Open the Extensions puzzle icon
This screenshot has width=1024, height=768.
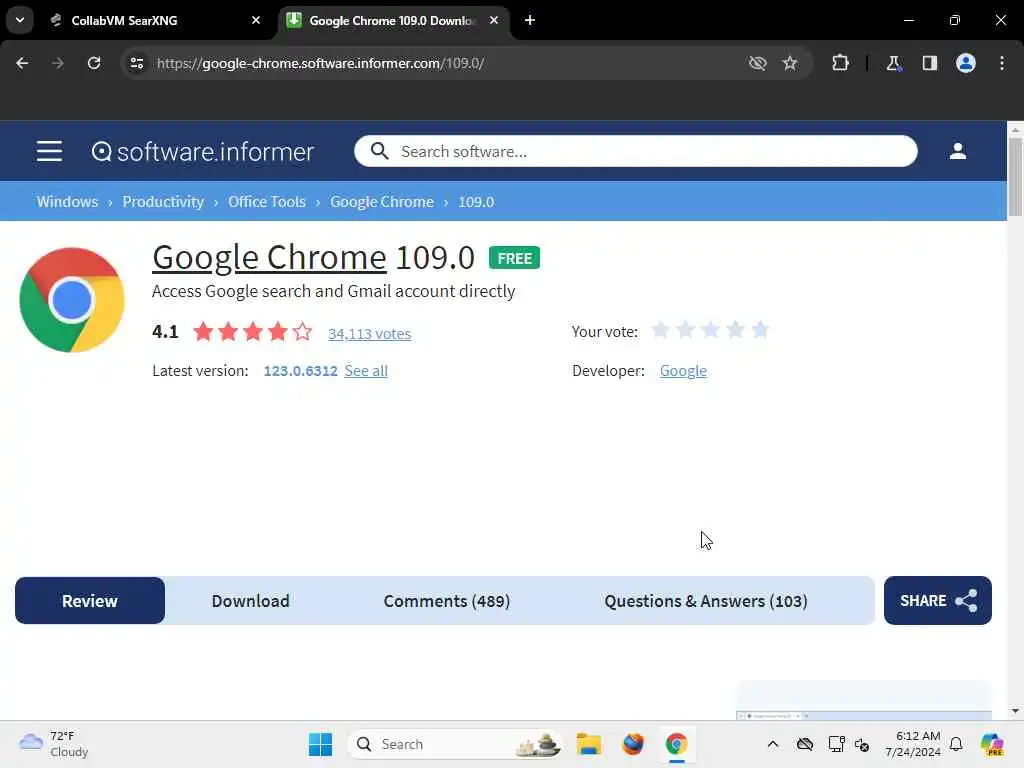click(x=840, y=63)
